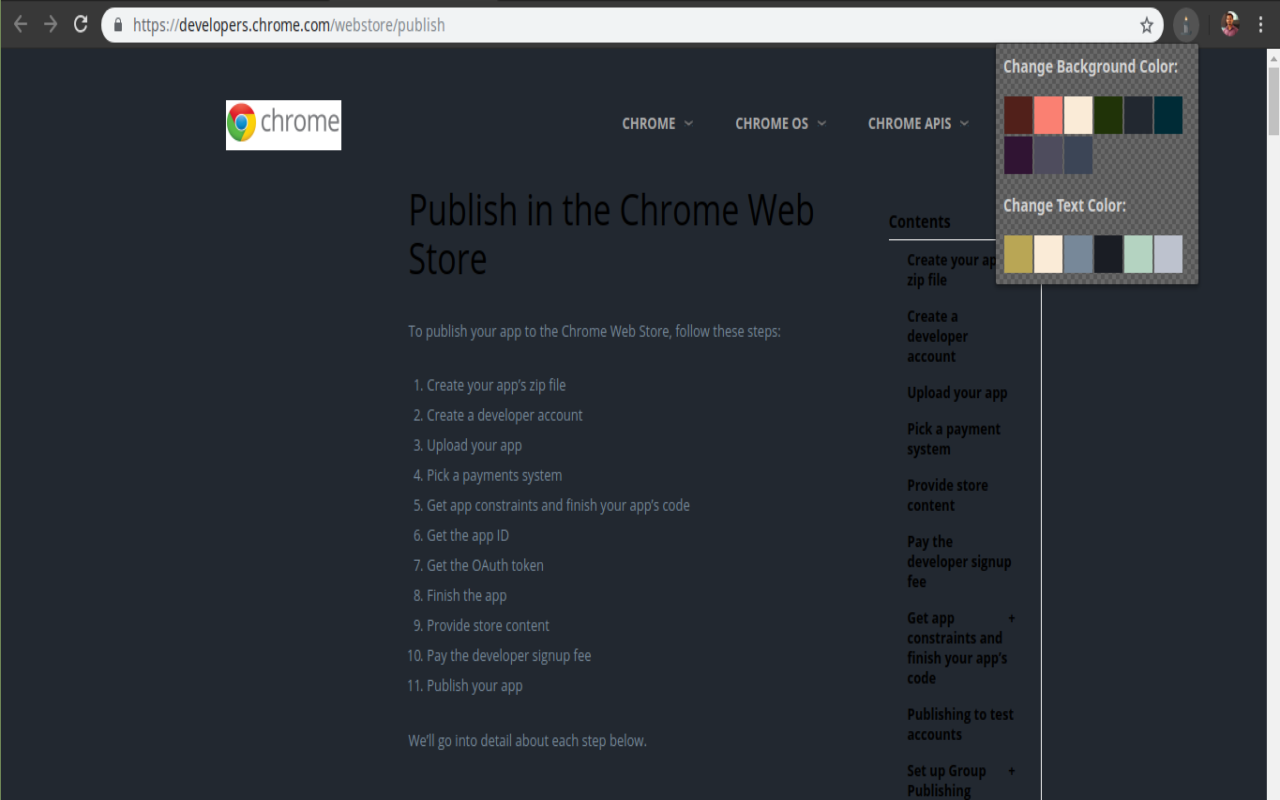Jump to Pay the developer signup fee in Contents

pos(959,561)
